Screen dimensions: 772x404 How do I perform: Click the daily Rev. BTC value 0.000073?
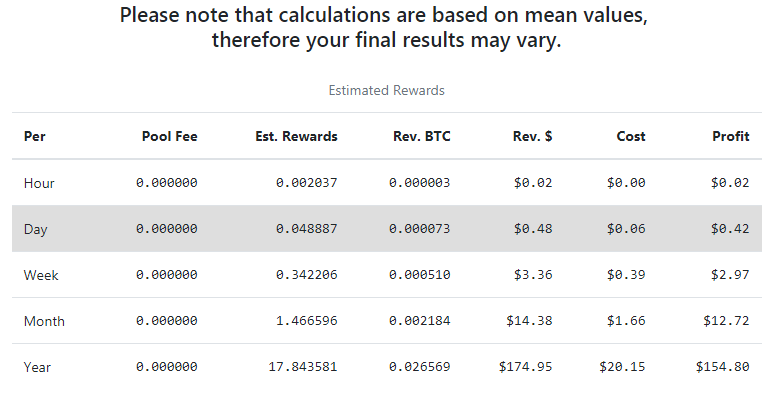pos(418,229)
